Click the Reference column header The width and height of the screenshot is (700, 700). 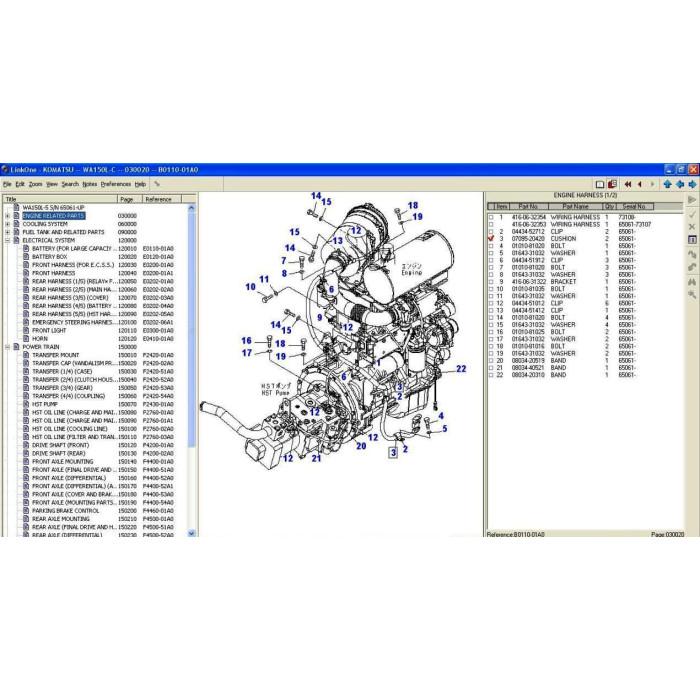(162, 199)
